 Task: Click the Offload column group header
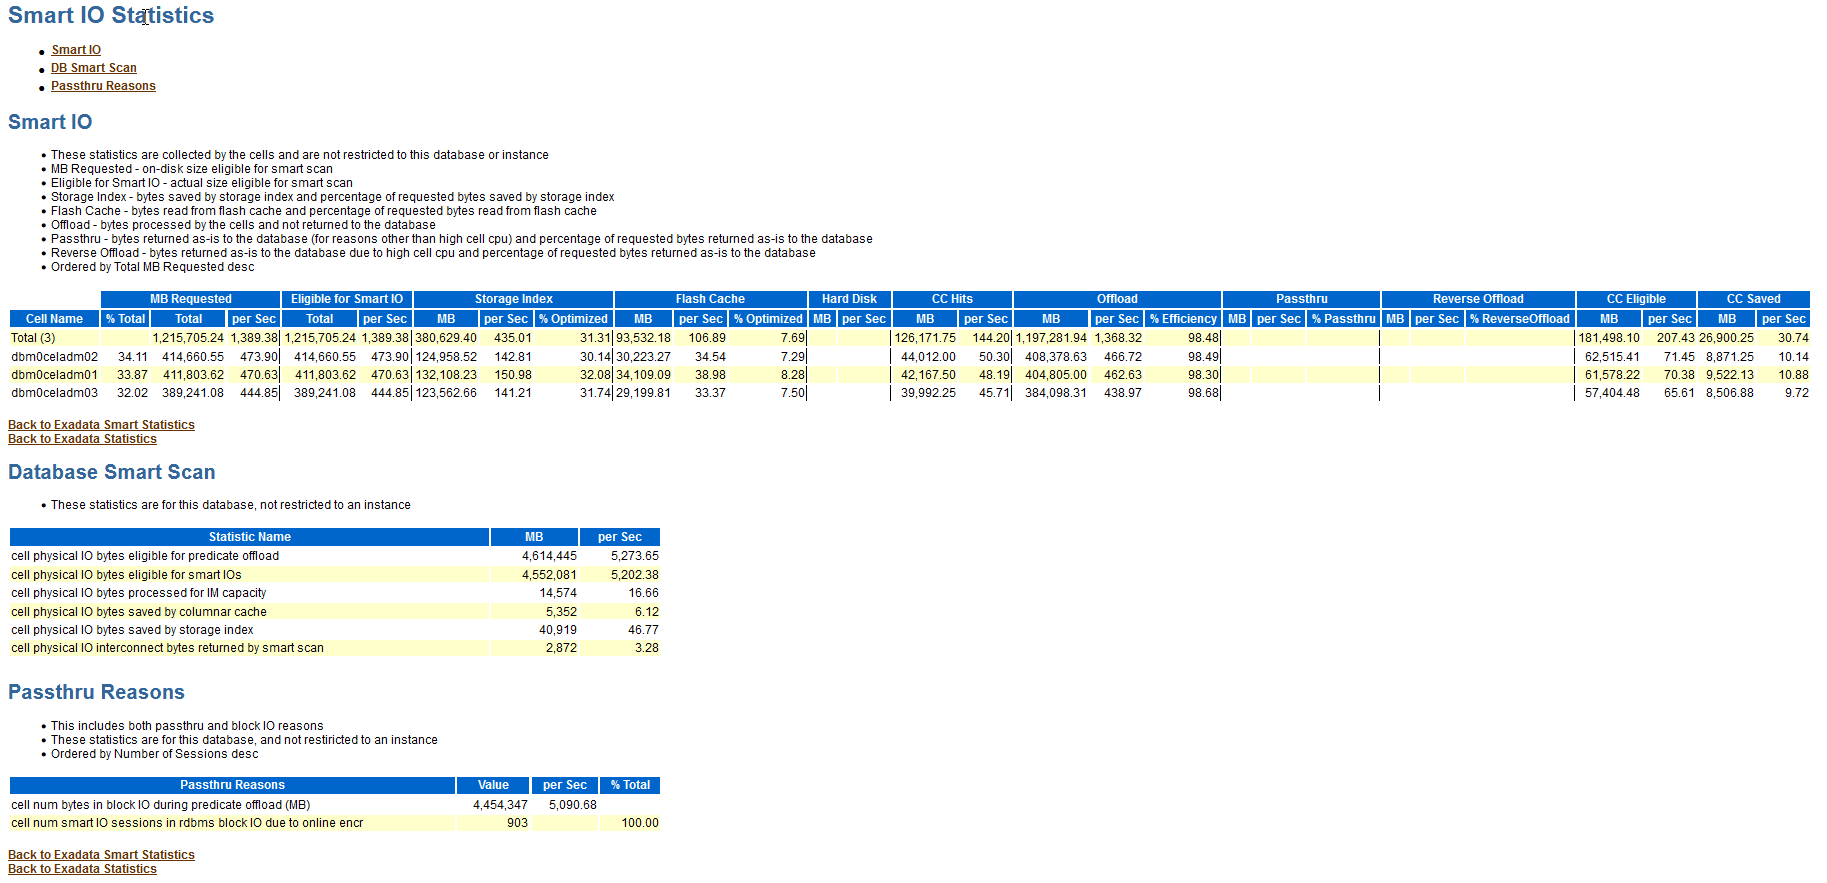(x=1117, y=299)
